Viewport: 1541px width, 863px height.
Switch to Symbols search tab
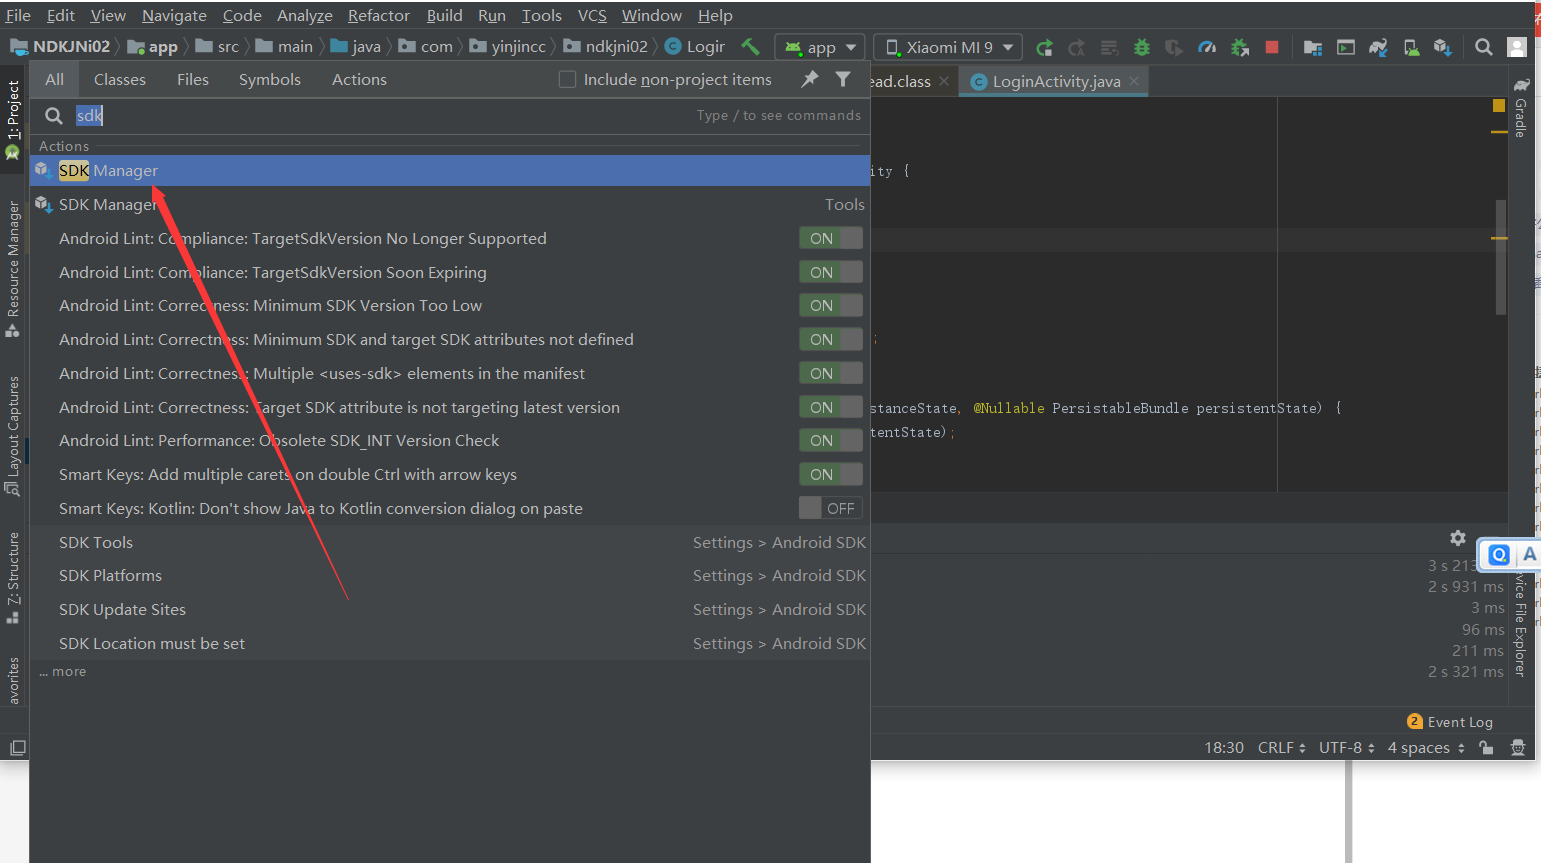[270, 79]
